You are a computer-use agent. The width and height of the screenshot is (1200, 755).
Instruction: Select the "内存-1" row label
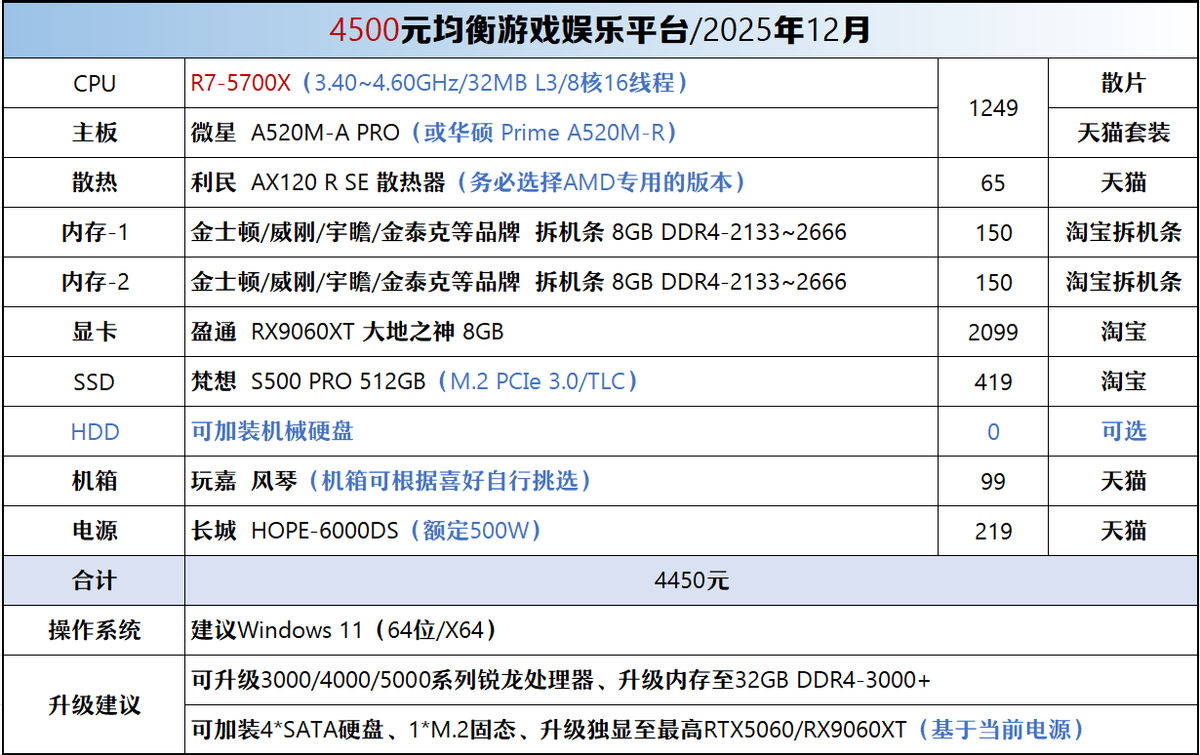[x=94, y=233]
